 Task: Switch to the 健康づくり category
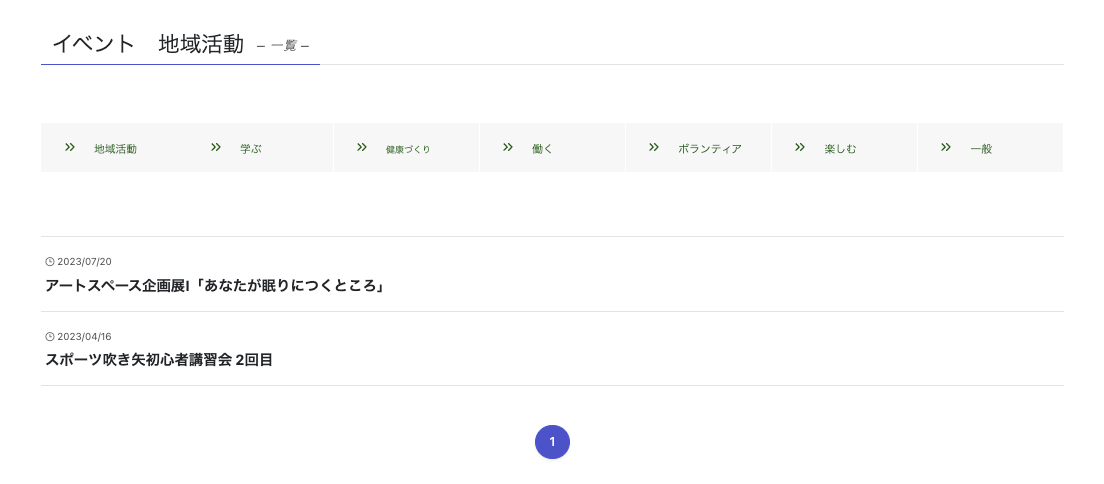point(406,147)
